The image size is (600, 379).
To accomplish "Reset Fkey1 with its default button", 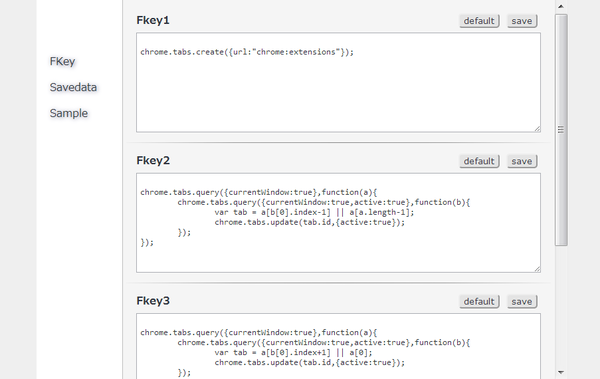I will click(479, 21).
